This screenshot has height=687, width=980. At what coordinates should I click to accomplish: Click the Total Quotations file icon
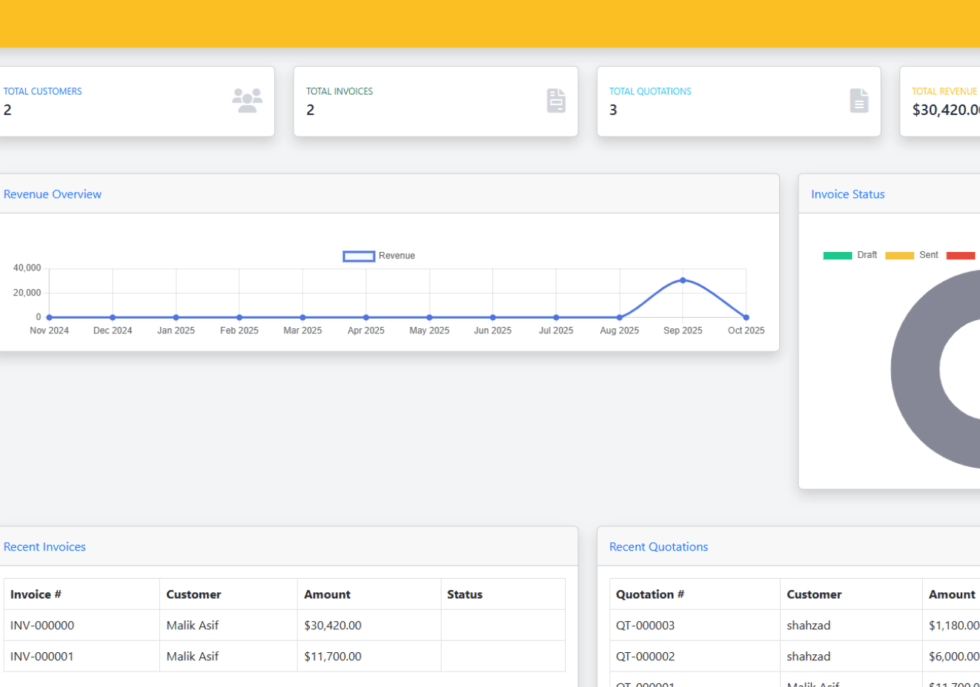tap(859, 100)
